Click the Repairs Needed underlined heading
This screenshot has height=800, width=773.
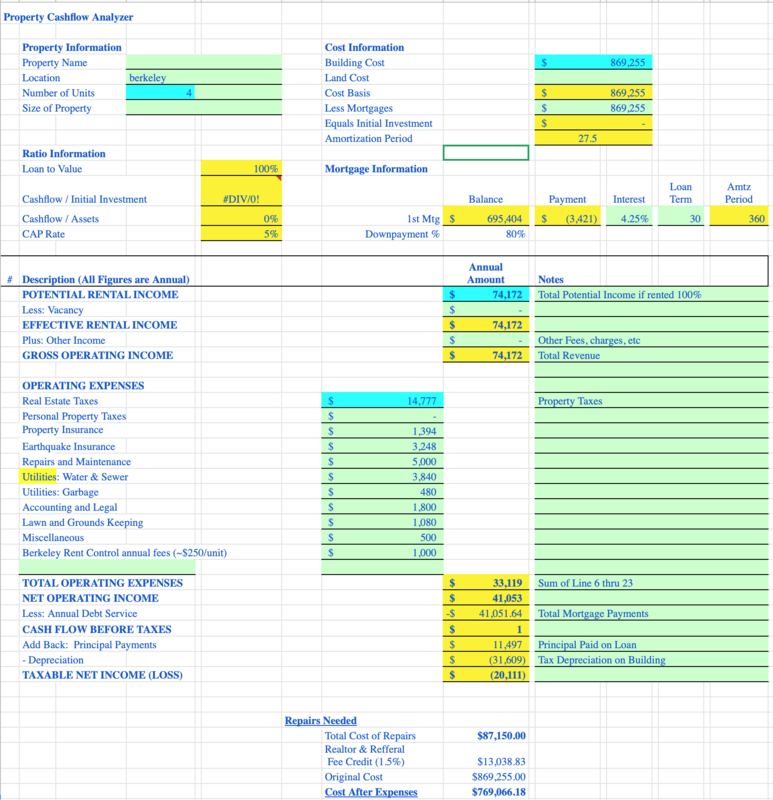pyautogui.click(x=320, y=720)
